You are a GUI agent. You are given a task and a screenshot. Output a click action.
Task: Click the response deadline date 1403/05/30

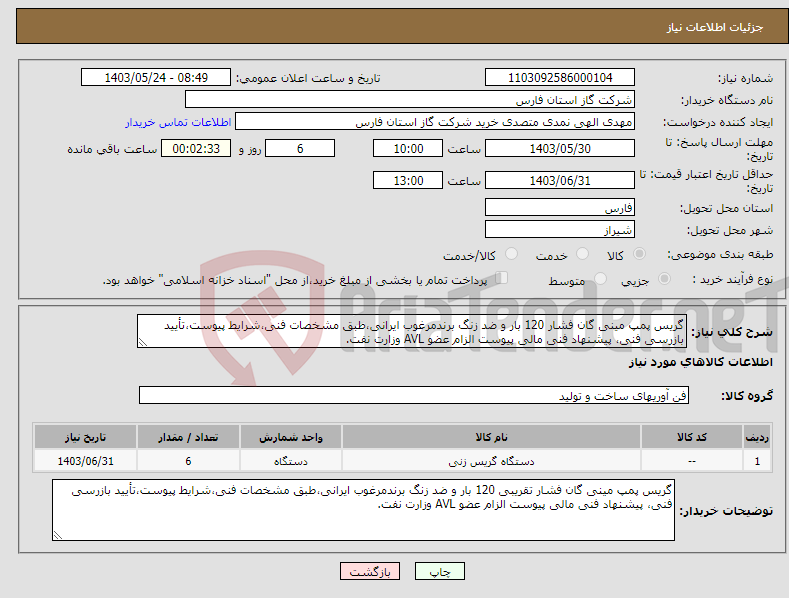560,148
